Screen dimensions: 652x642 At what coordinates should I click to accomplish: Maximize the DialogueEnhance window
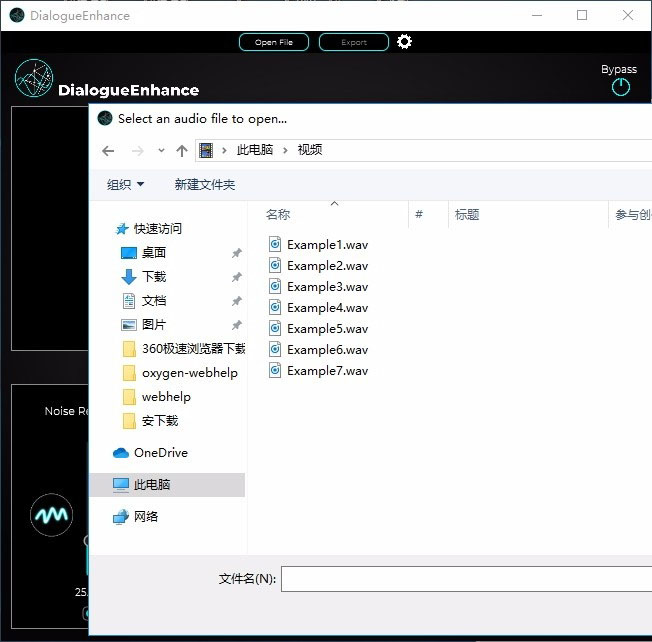582,15
